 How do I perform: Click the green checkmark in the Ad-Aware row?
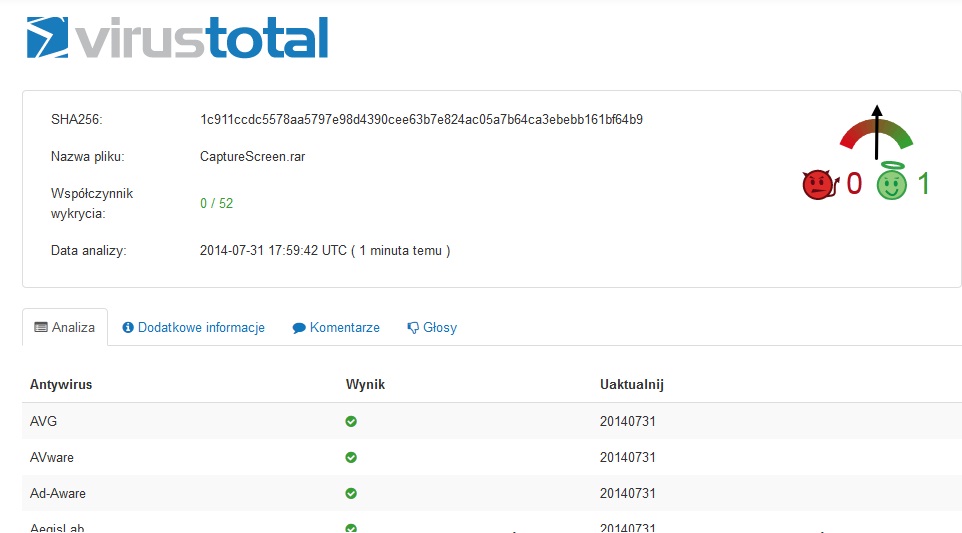pos(351,494)
